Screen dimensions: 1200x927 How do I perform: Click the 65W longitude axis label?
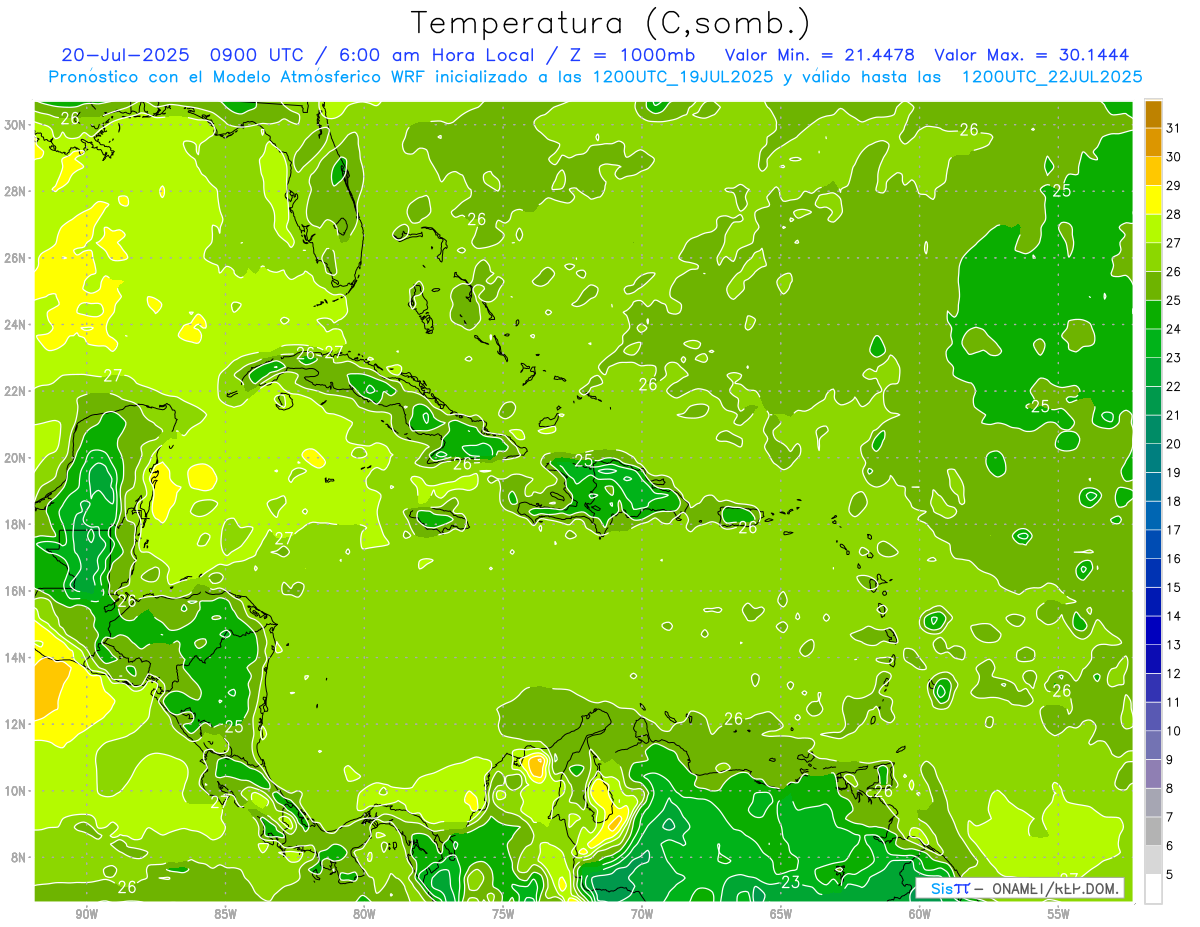(x=781, y=914)
